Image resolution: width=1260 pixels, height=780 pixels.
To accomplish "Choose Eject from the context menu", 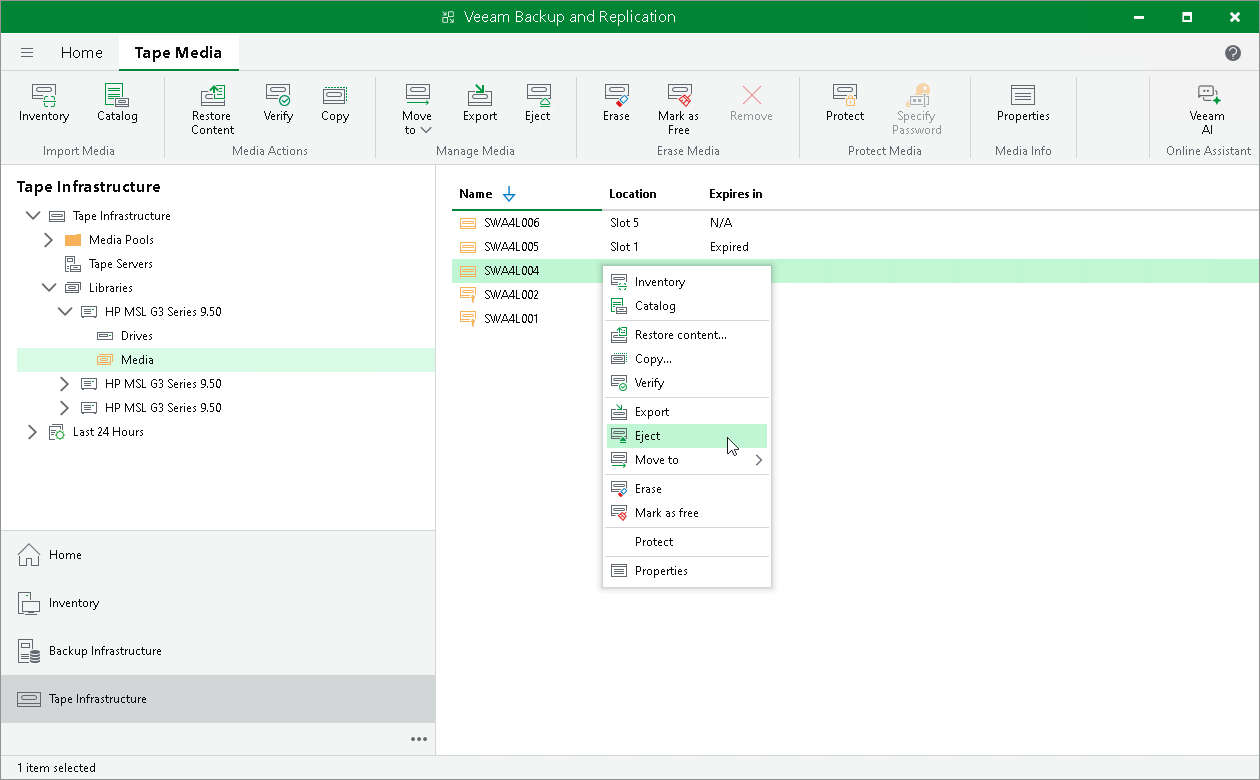I will click(x=647, y=436).
